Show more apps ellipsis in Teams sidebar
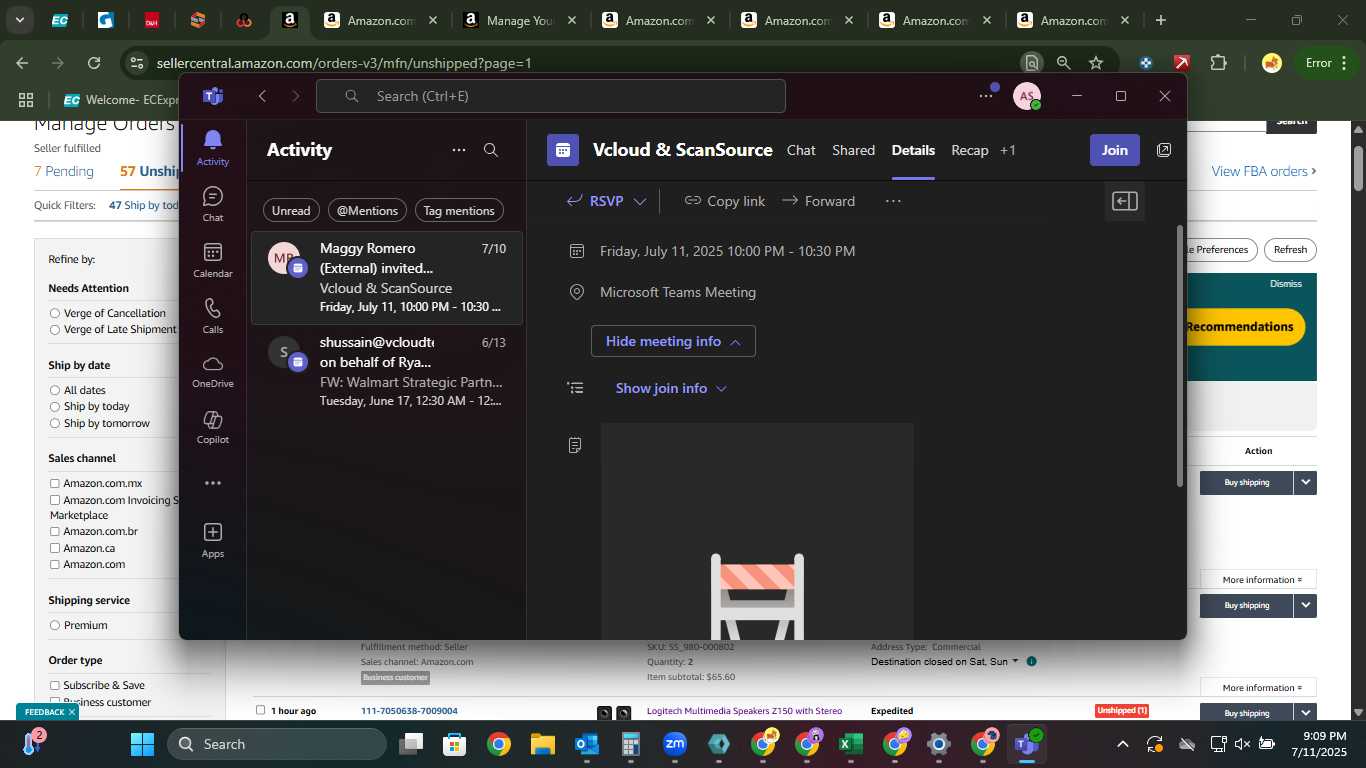This screenshot has width=1366, height=768. pos(212,483)
